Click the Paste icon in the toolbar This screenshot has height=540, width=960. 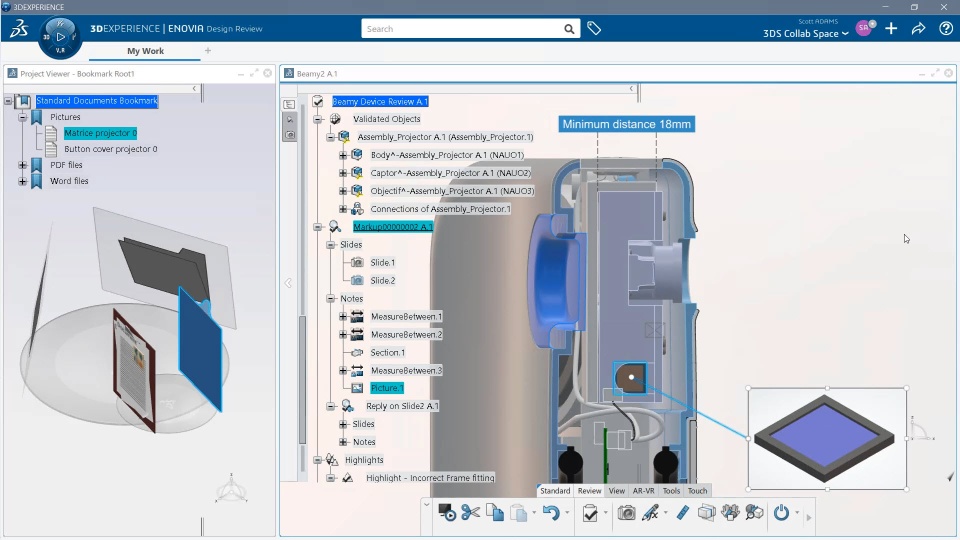click(x=519, y=512)
